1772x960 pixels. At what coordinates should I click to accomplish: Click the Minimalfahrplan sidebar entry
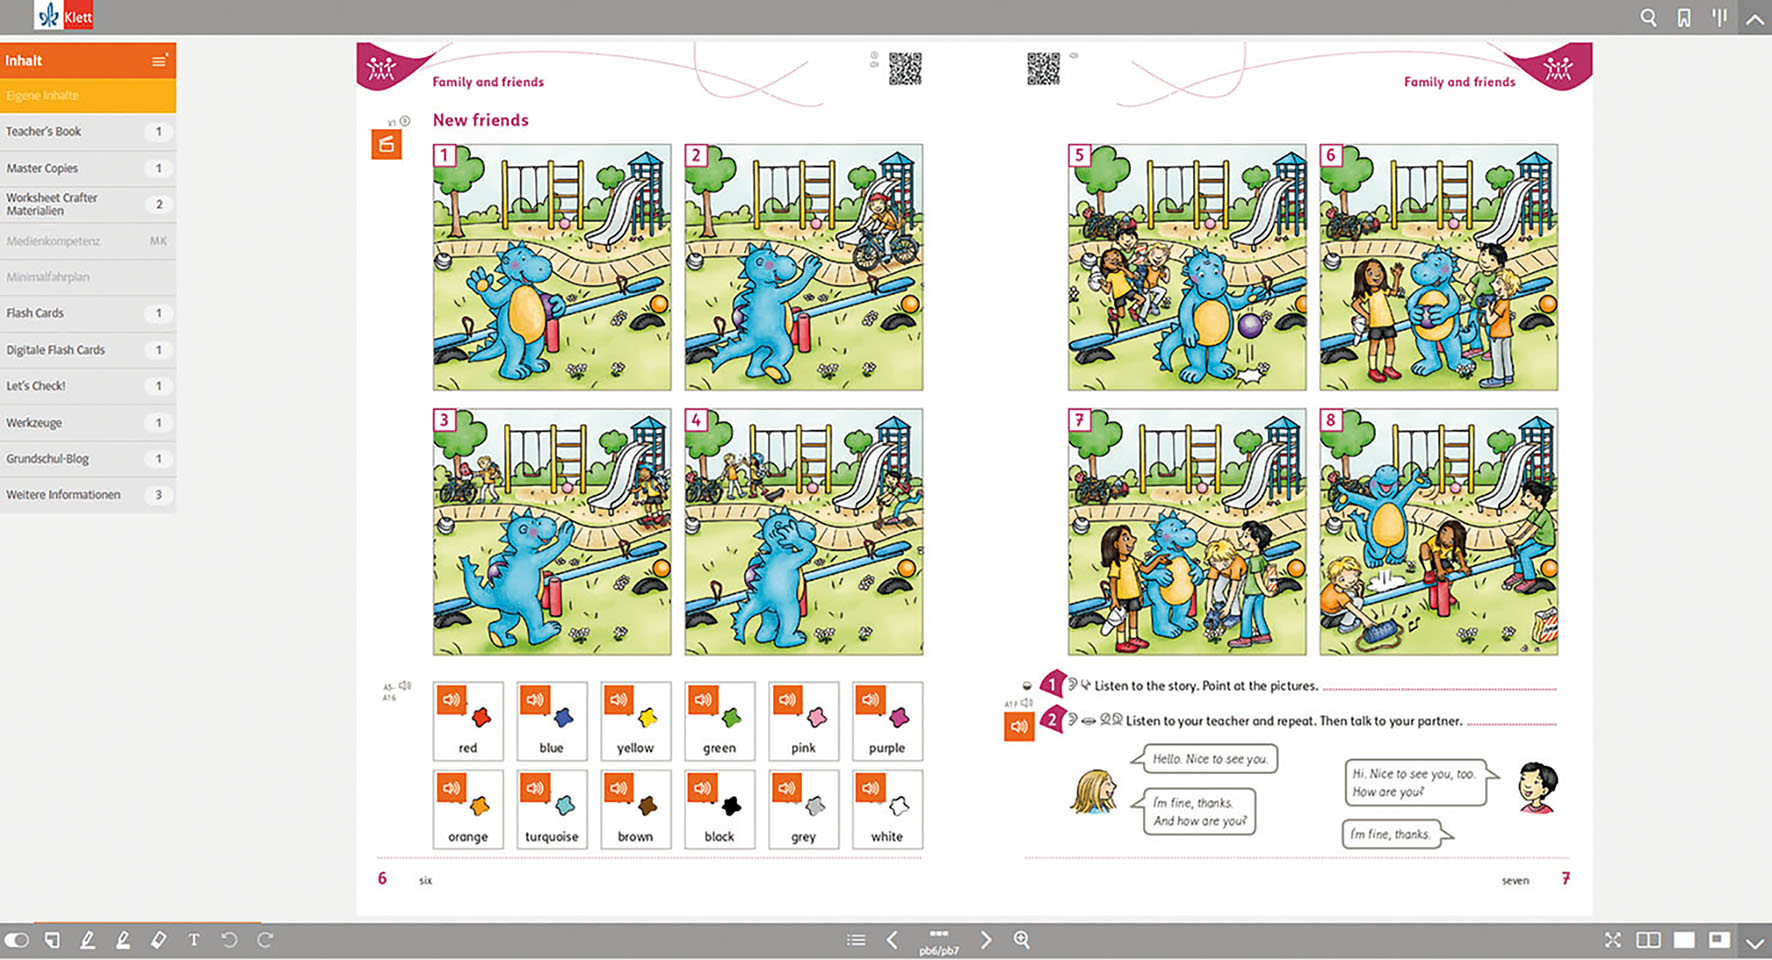[88, 277]
